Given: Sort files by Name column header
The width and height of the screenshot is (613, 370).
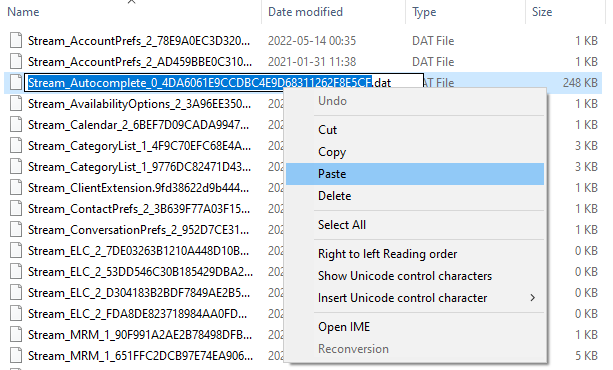Looking at the screenshot, I should [23, 12].
